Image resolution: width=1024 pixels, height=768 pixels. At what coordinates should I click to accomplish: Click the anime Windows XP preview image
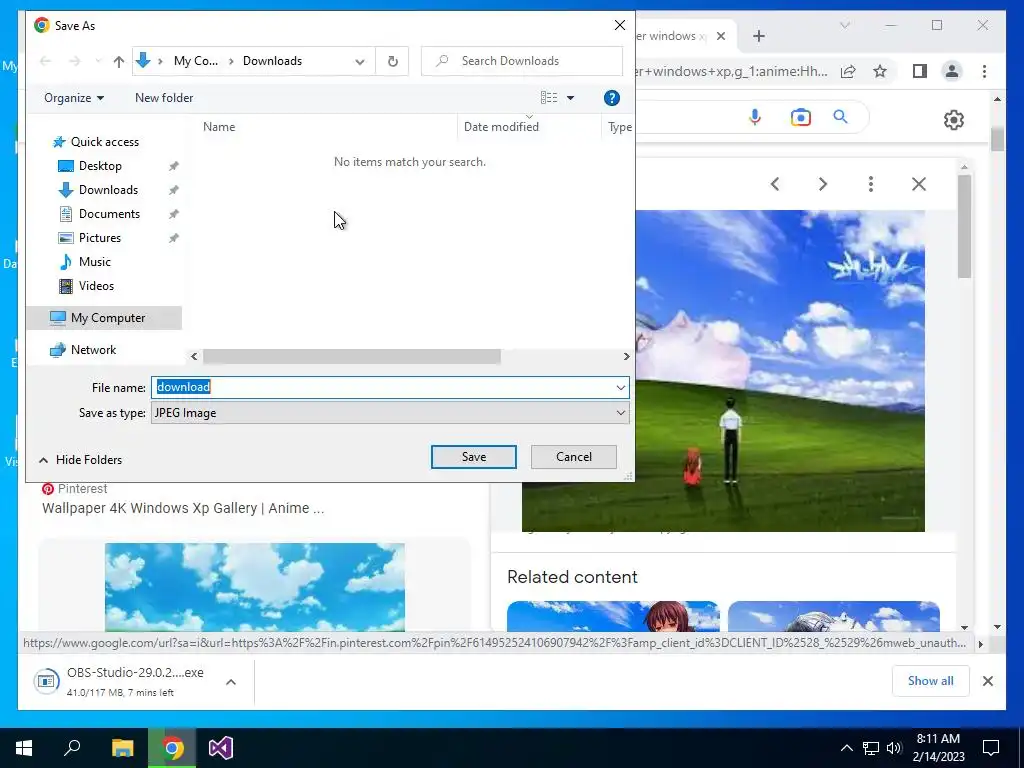click(x=780, y=371)
